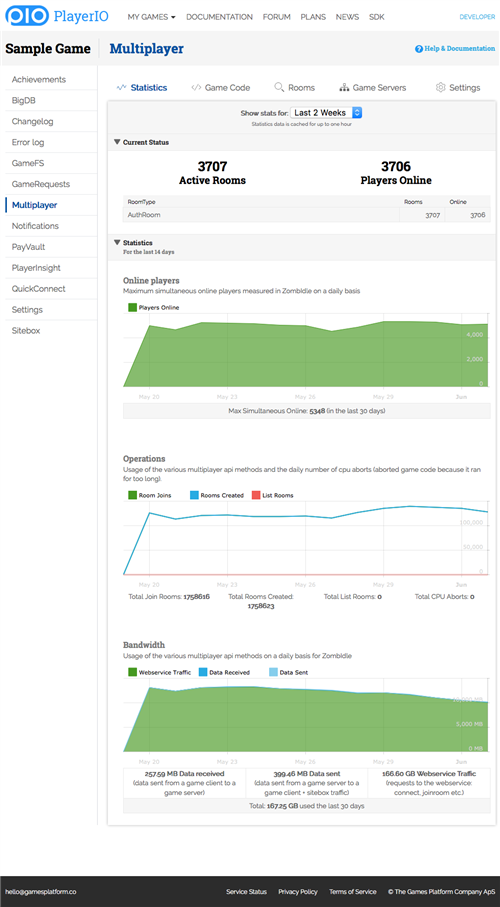The image size is (500, 907).
Task: Click the Help question mark icon
Action: click(x=419, y=49)
